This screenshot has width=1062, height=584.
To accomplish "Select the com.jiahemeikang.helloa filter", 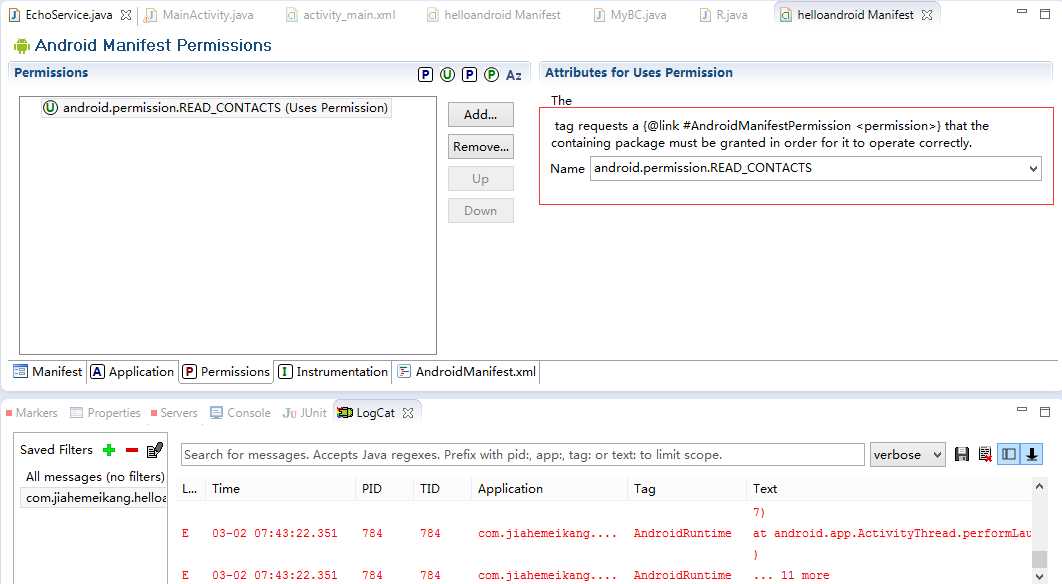I will [x=95, y=497].
